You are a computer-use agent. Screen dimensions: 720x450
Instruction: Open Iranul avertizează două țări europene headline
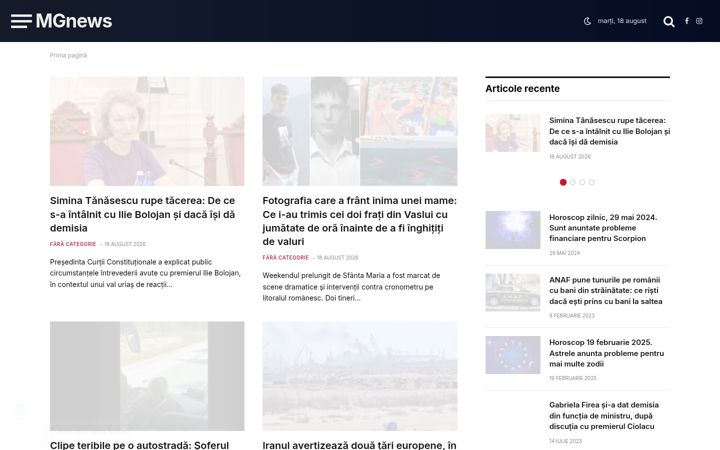click(x=360, y=445)
